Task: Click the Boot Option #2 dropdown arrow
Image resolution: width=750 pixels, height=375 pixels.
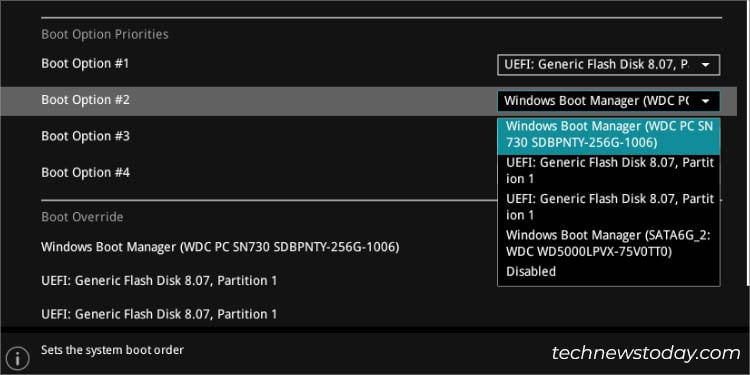Action: pos(706,101)
